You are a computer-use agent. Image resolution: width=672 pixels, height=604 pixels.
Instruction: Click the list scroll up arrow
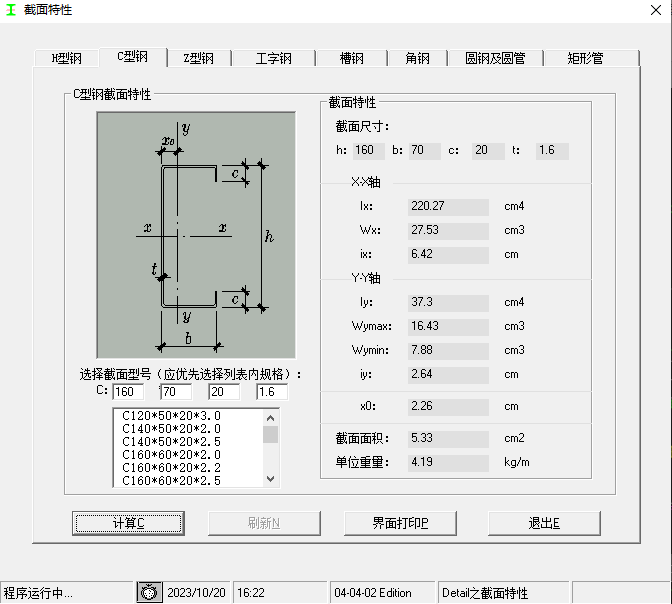click(x=270, y=418)
